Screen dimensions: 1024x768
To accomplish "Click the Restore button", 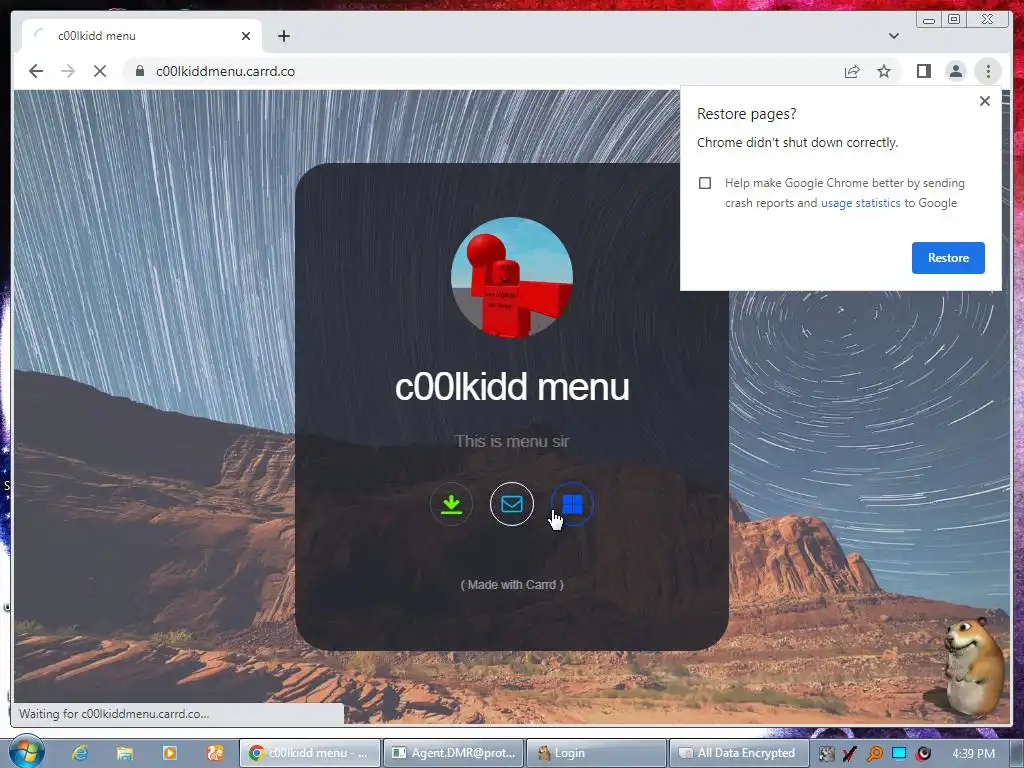I will 948,258.
